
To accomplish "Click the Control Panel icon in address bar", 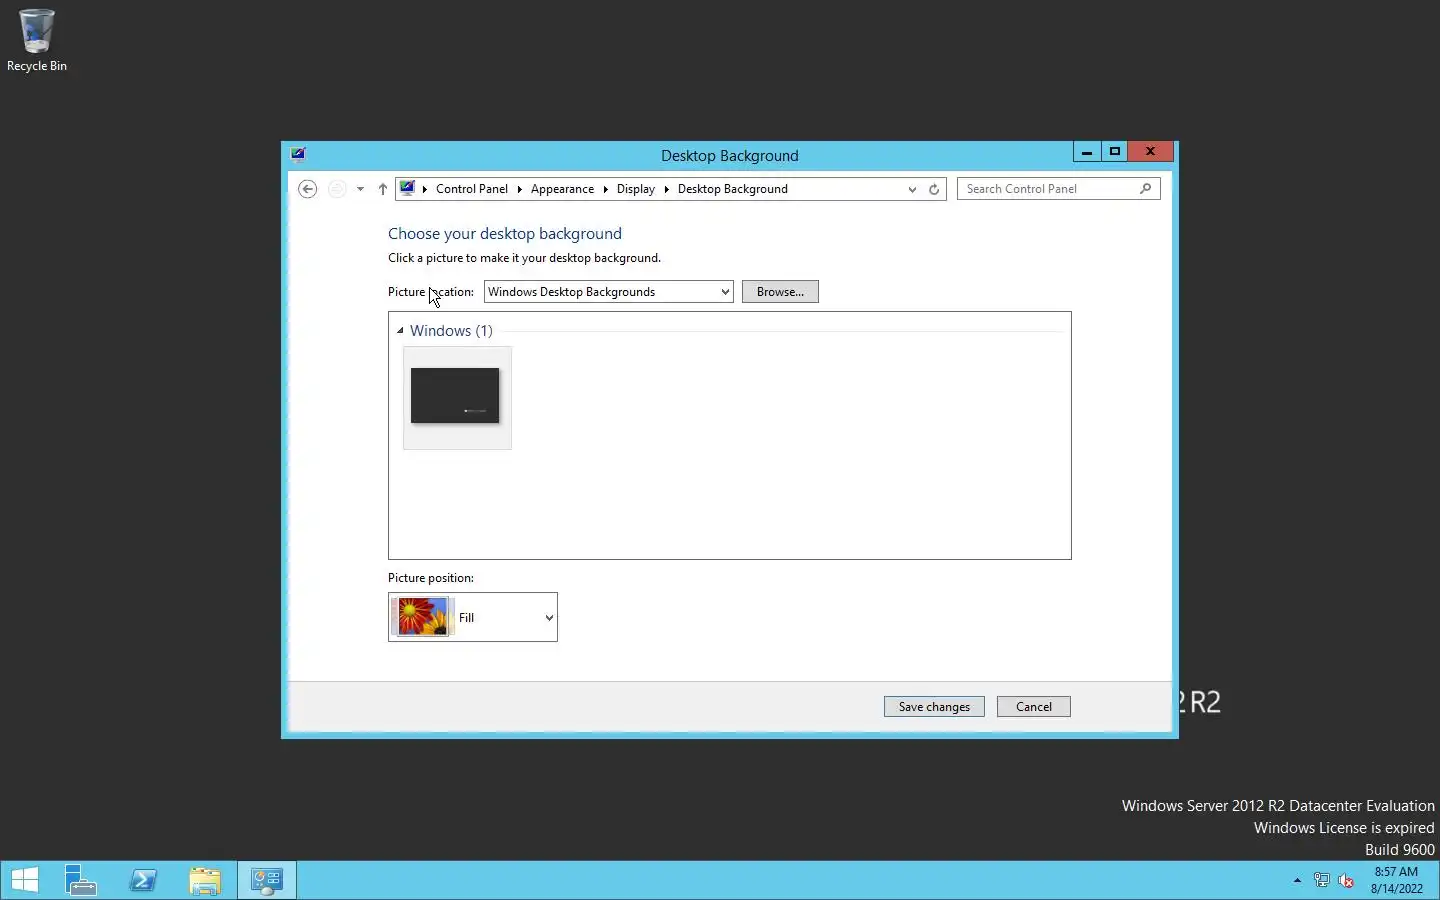I will pyautogui.click(x=407, y=188).
